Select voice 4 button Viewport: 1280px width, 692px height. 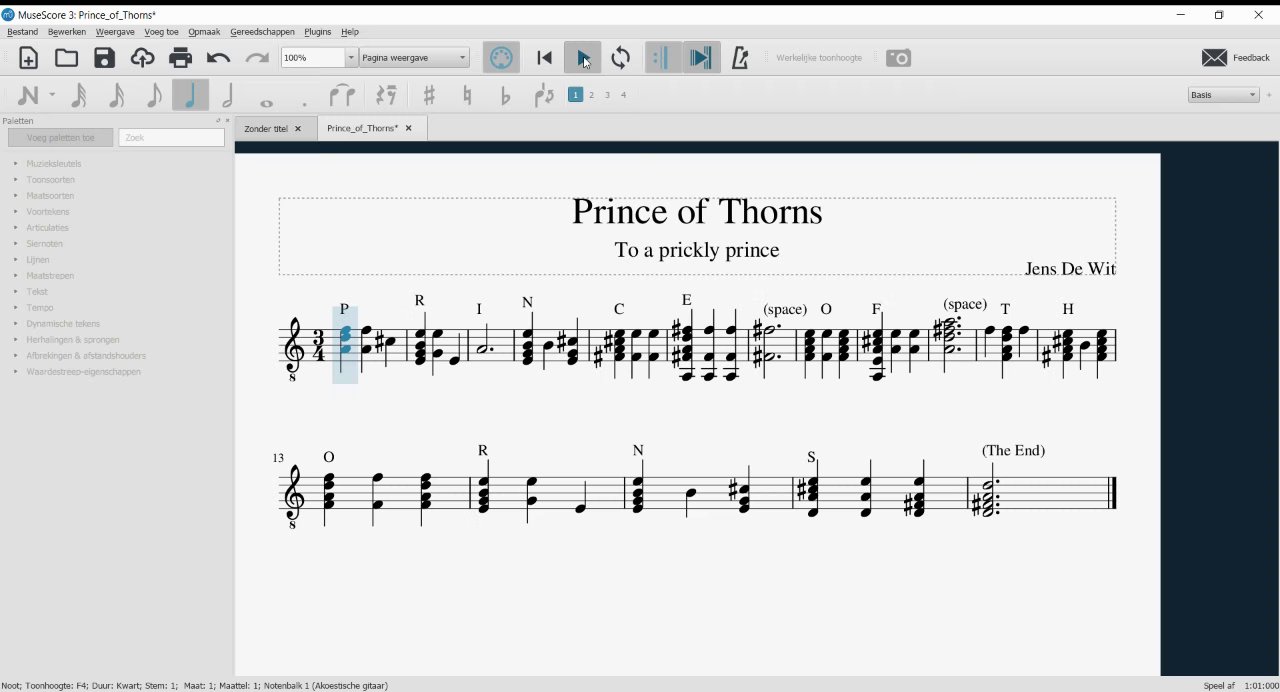[x=623, y=95]
